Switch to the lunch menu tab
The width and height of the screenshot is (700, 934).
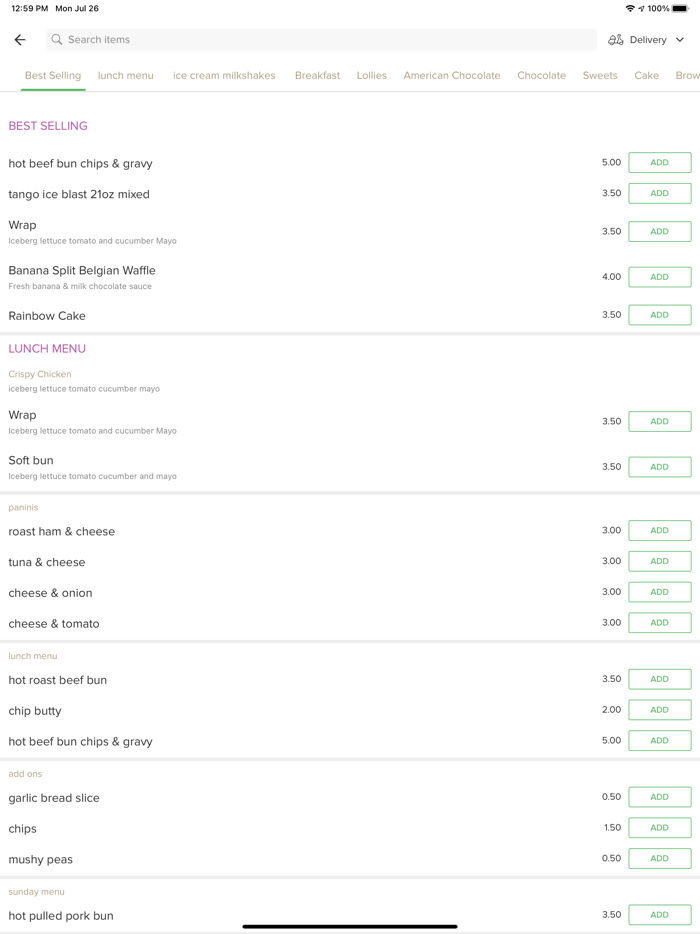pyautogui.click(x=126, y=76)
